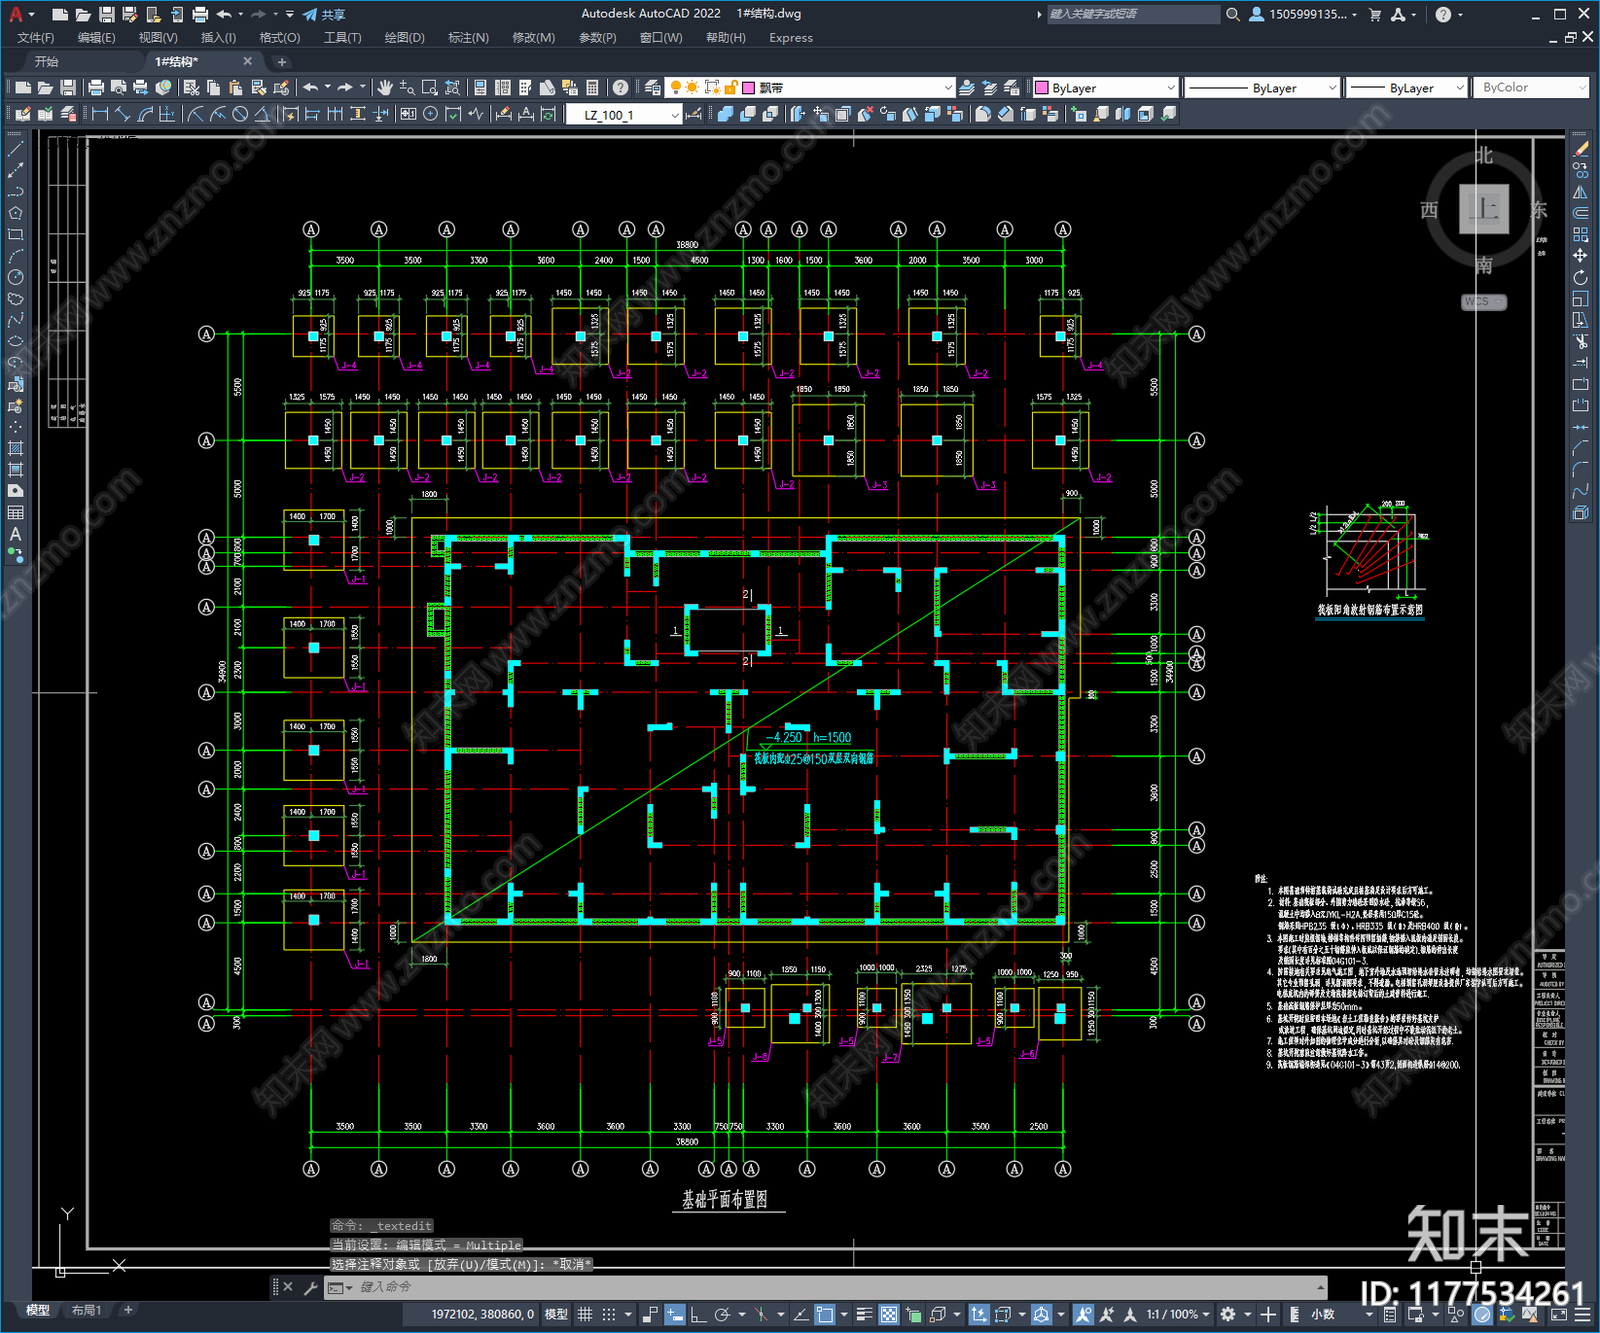
Task: Open the 标注(N) menu
Action: [468, 38]
